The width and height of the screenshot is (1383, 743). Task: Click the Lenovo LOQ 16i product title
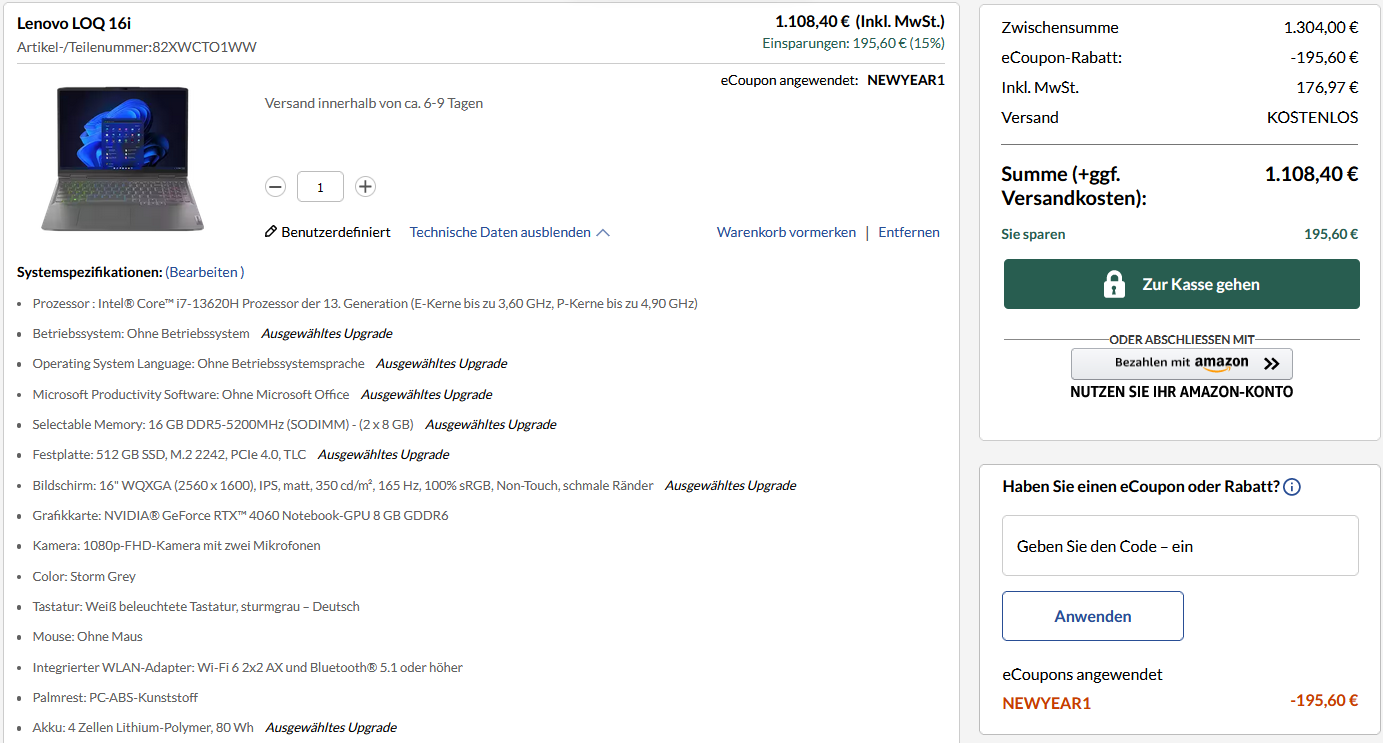[x=73, y=22]
